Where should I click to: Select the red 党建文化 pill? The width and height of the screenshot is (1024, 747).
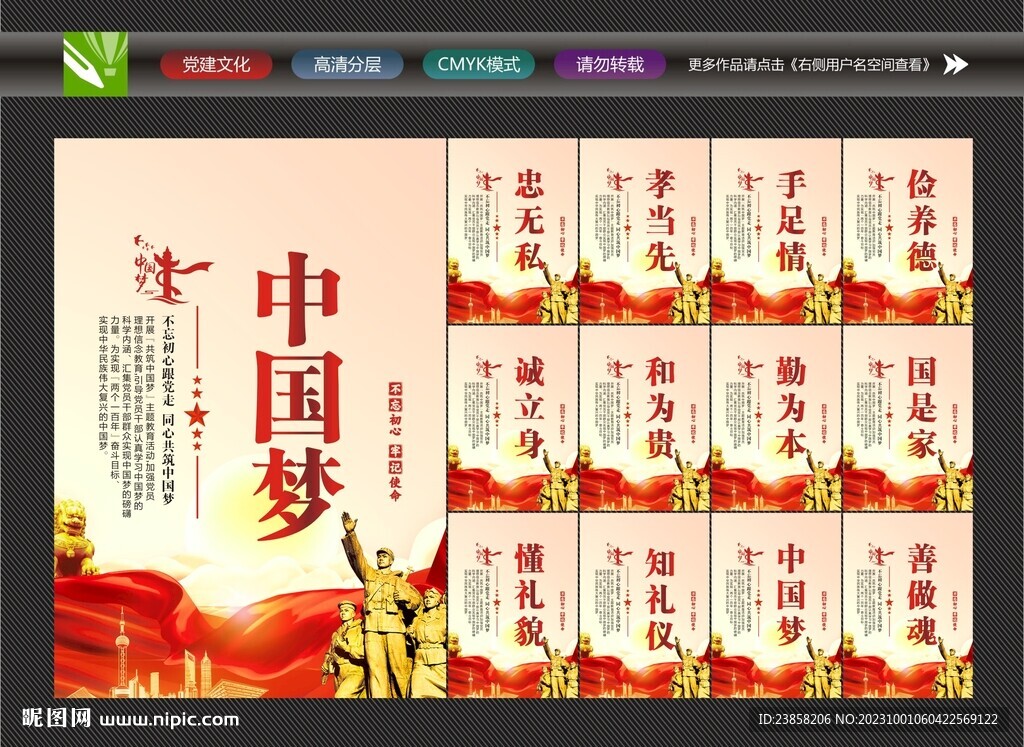point(216,65)
